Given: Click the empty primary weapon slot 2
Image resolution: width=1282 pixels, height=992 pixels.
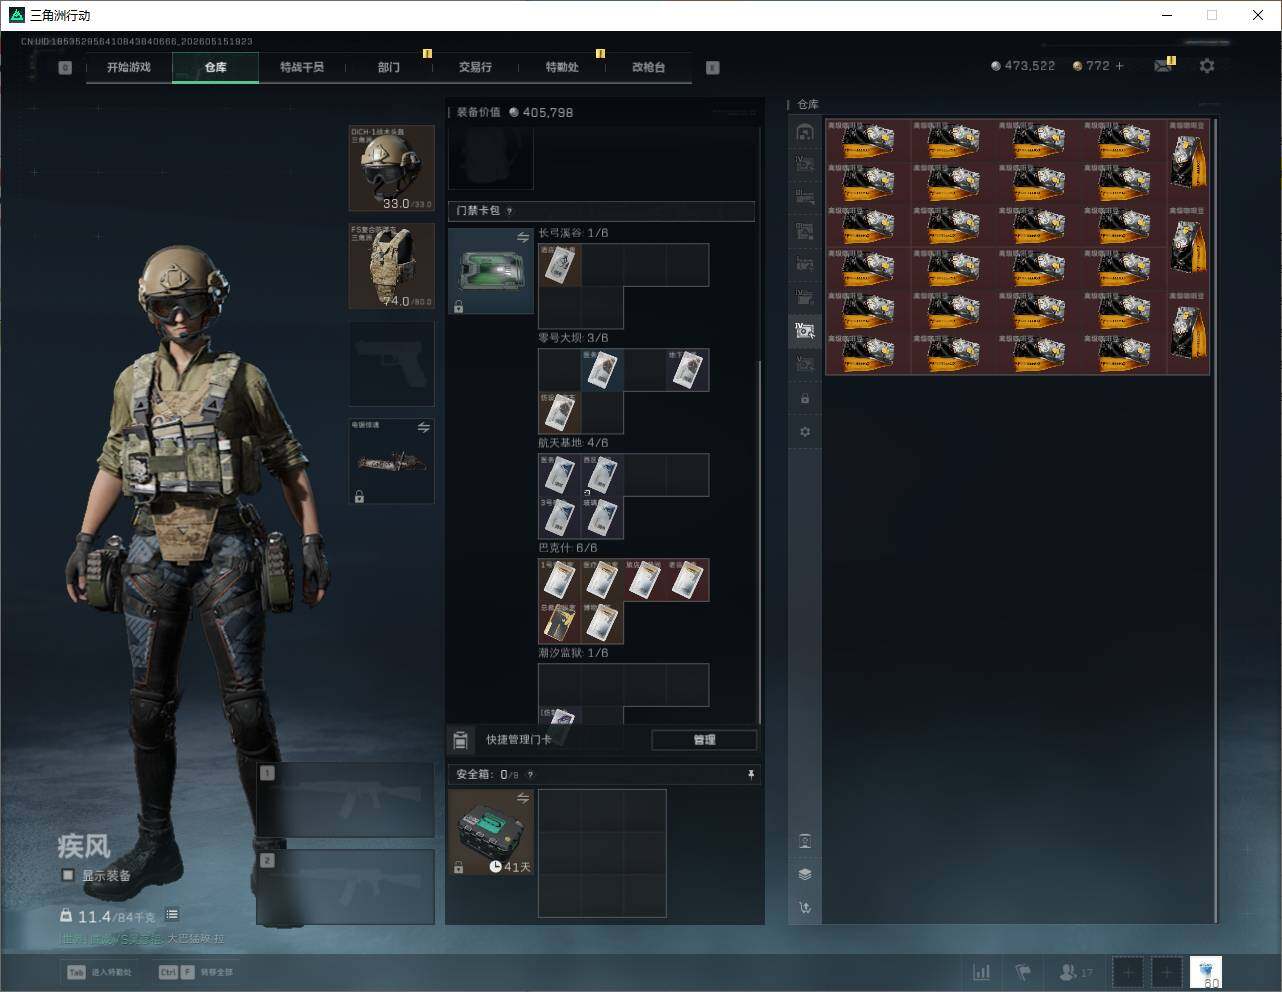Looking at the screenshot, I should (345, 887).
